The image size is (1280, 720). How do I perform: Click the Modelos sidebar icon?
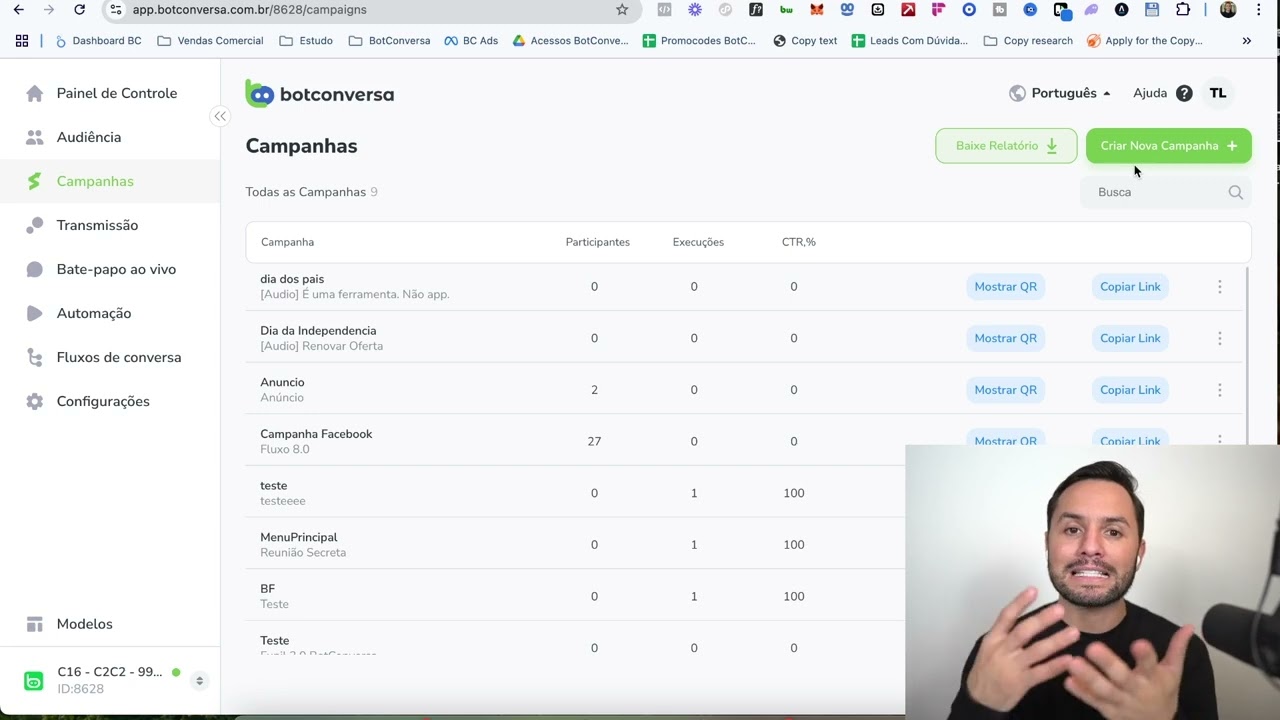(35, 624)
